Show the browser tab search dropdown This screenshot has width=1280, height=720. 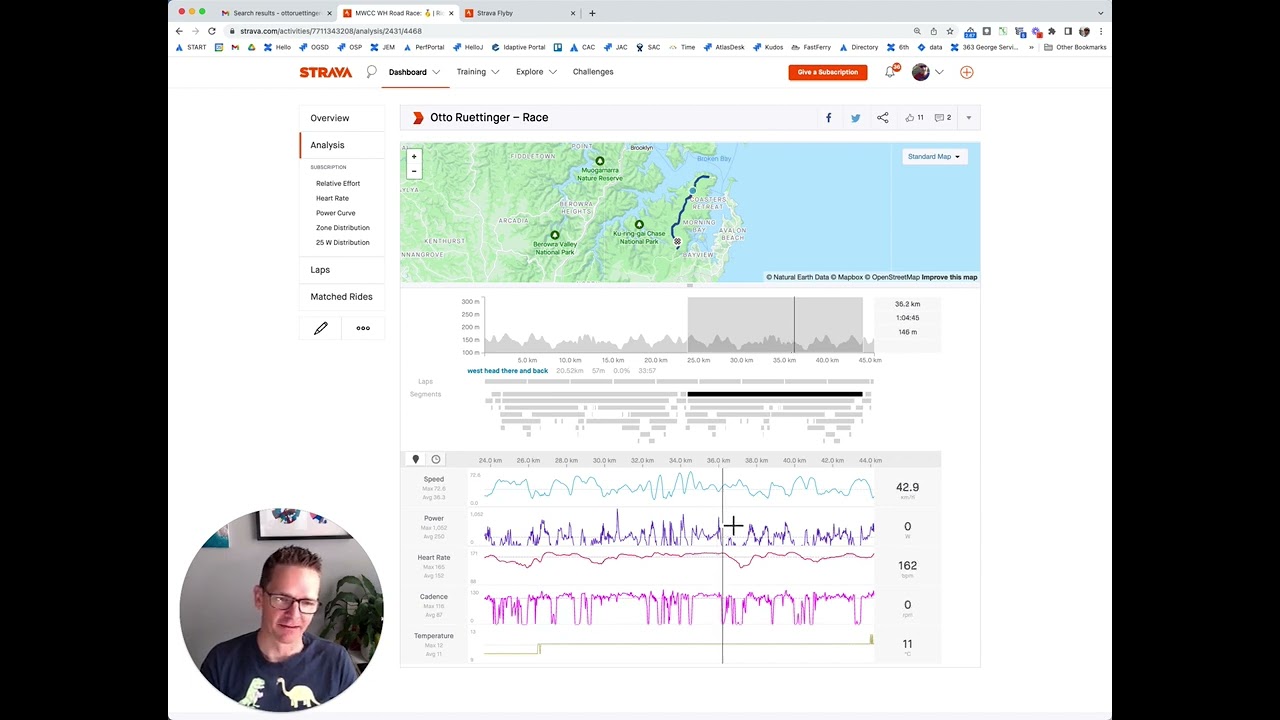1101,13
